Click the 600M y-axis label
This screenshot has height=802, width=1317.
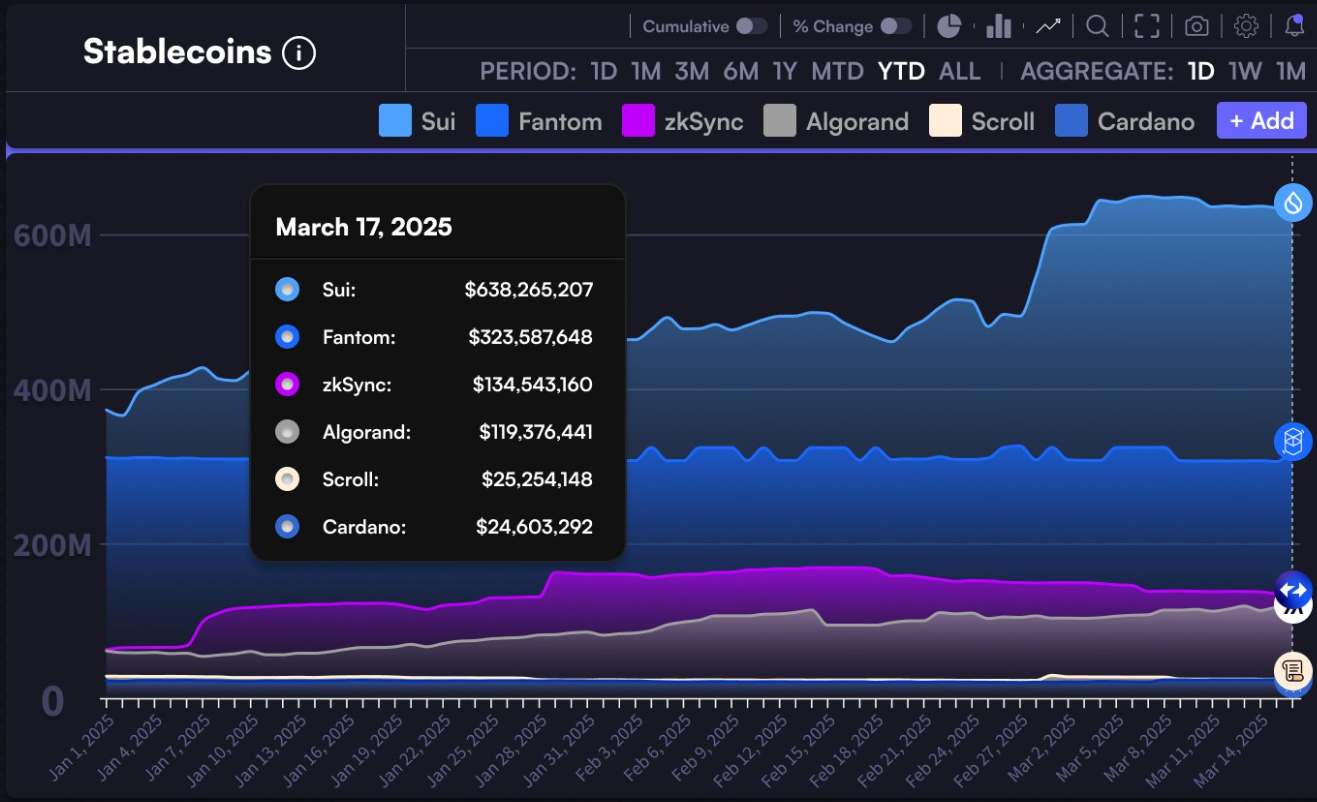(53, 236)
